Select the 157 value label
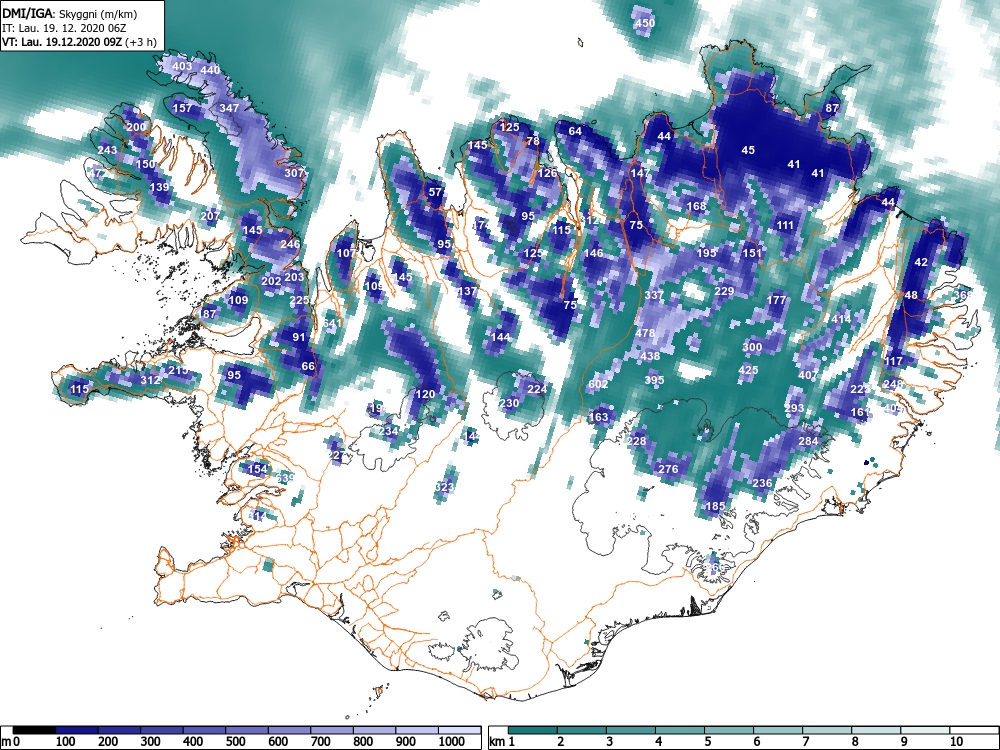This screenshot has width=1000, height=750. 182,108
